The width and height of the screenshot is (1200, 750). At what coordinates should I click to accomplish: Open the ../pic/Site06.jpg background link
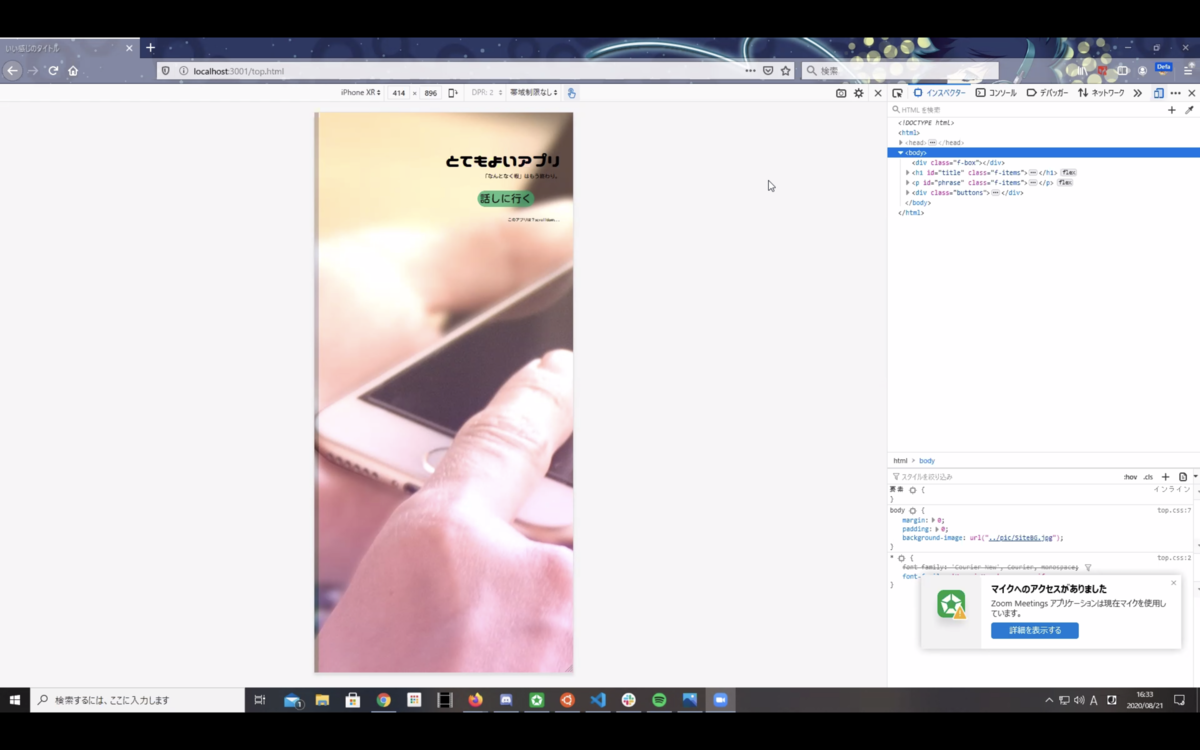click(1021, 538)
